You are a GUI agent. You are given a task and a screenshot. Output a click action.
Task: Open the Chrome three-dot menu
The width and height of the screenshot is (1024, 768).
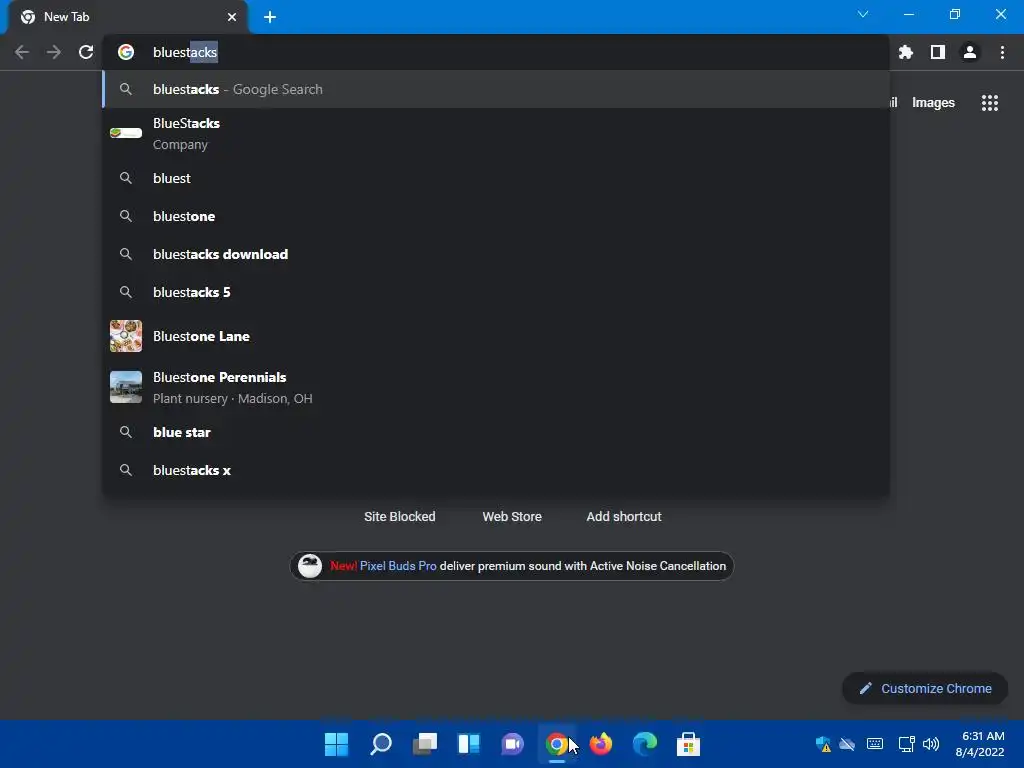coord(1002,52)
